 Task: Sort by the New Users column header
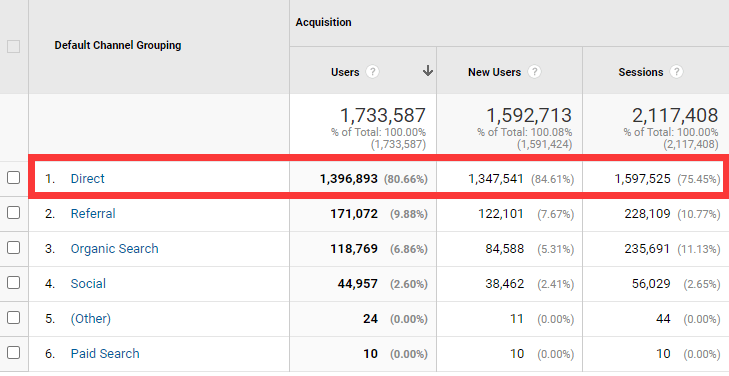494,72
